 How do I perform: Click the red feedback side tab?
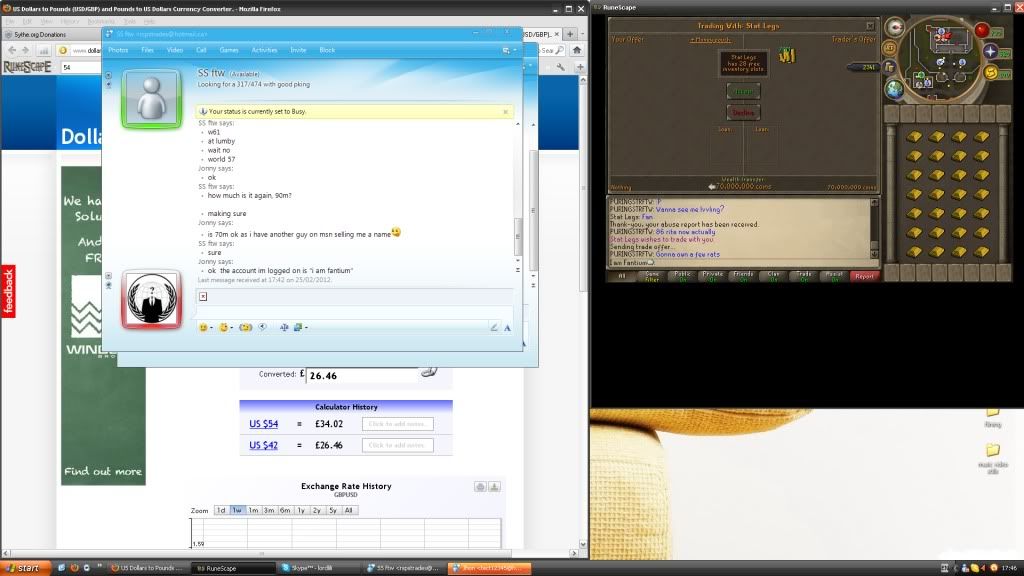(x=8, y=291)
